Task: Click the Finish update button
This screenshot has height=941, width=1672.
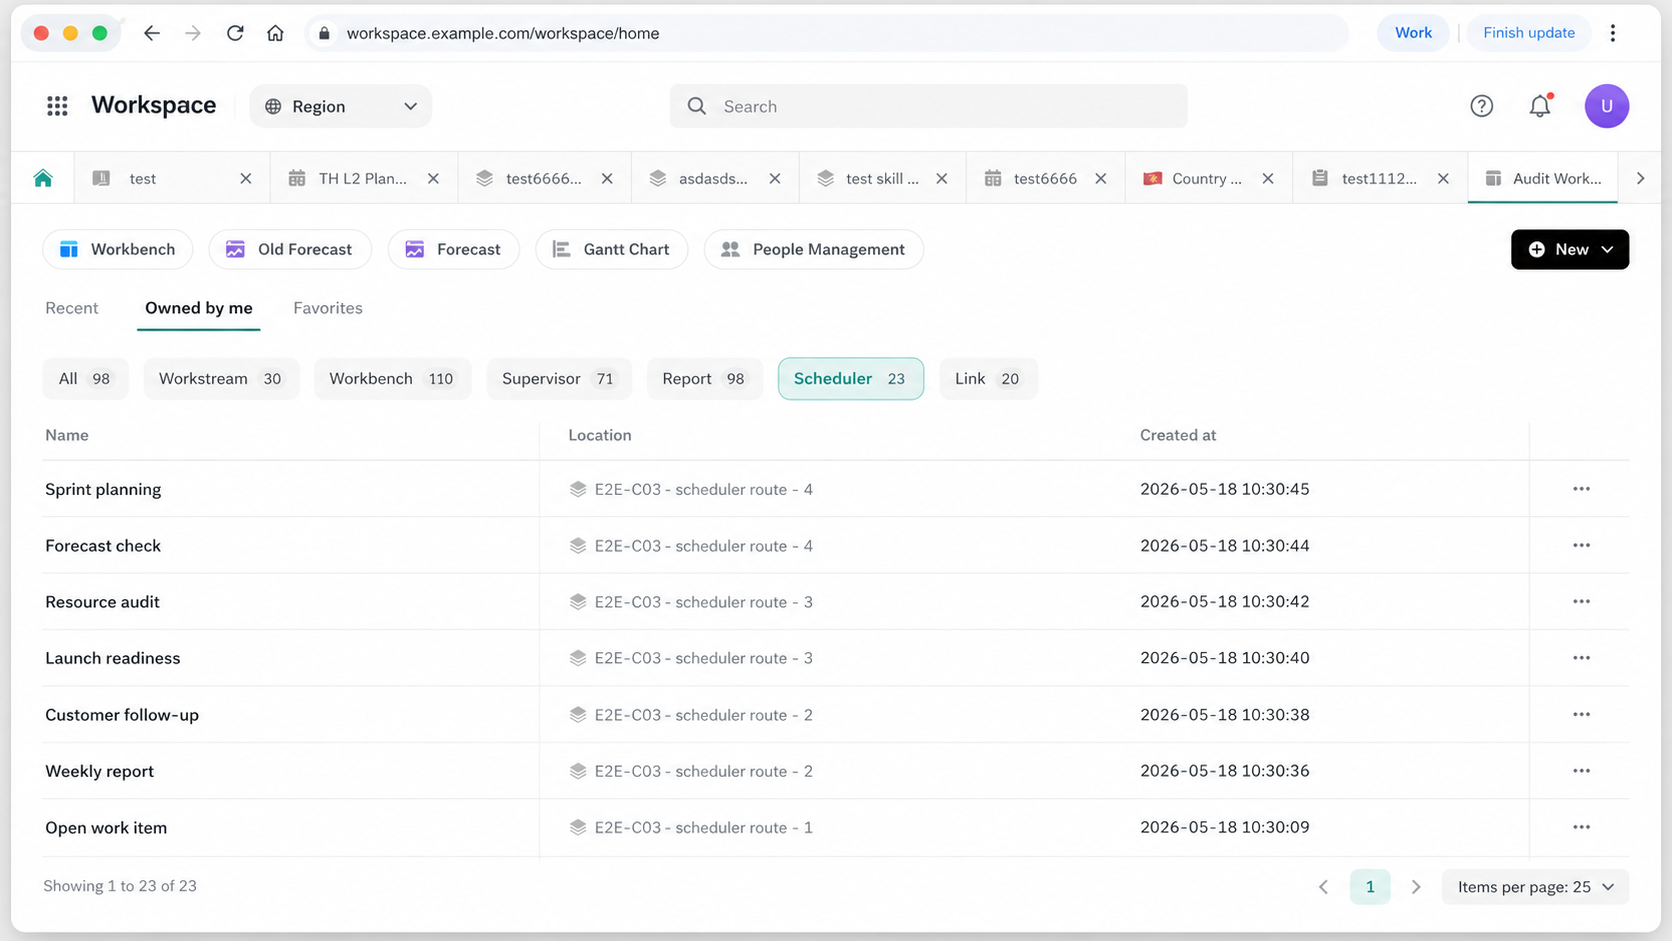Action: tap(1528, 33)
